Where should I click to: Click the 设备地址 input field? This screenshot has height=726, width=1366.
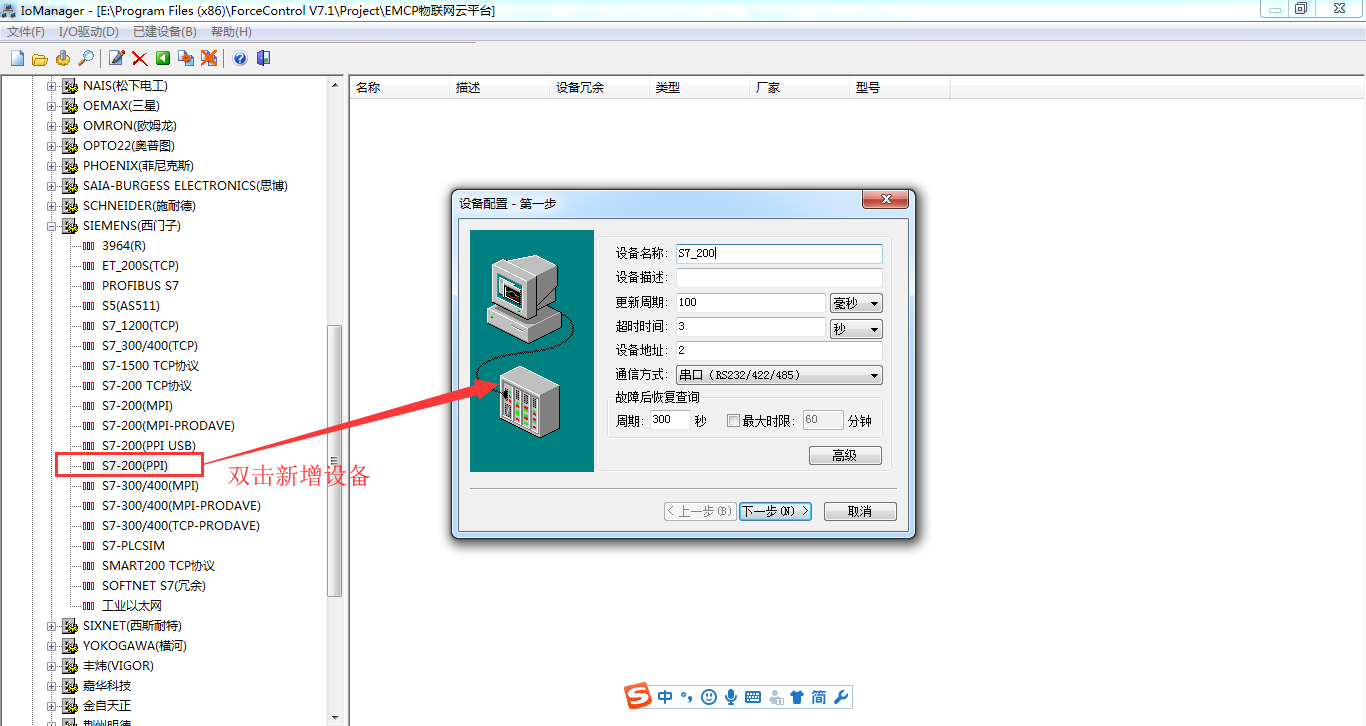779,352
